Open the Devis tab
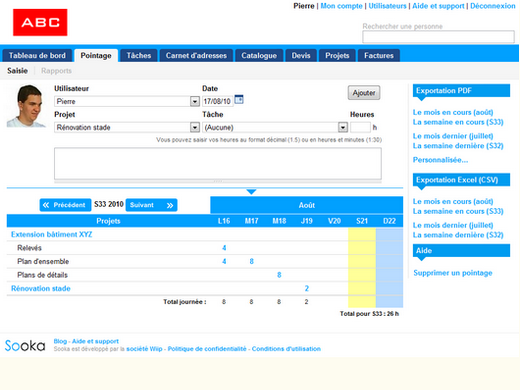This screenshot has height=390, width=520. [301, 55]
